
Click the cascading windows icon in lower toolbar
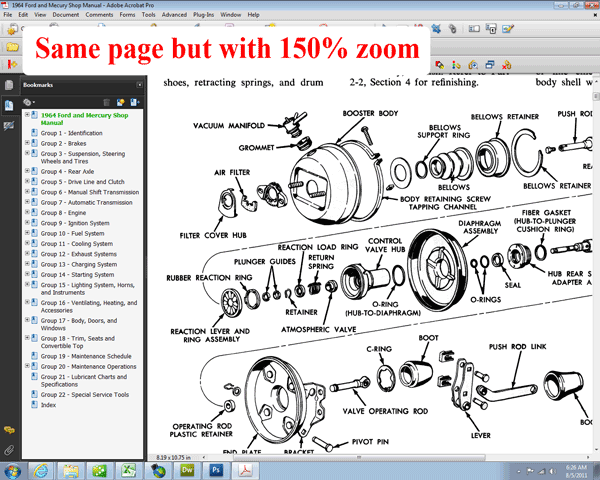[x=489, y=65]
